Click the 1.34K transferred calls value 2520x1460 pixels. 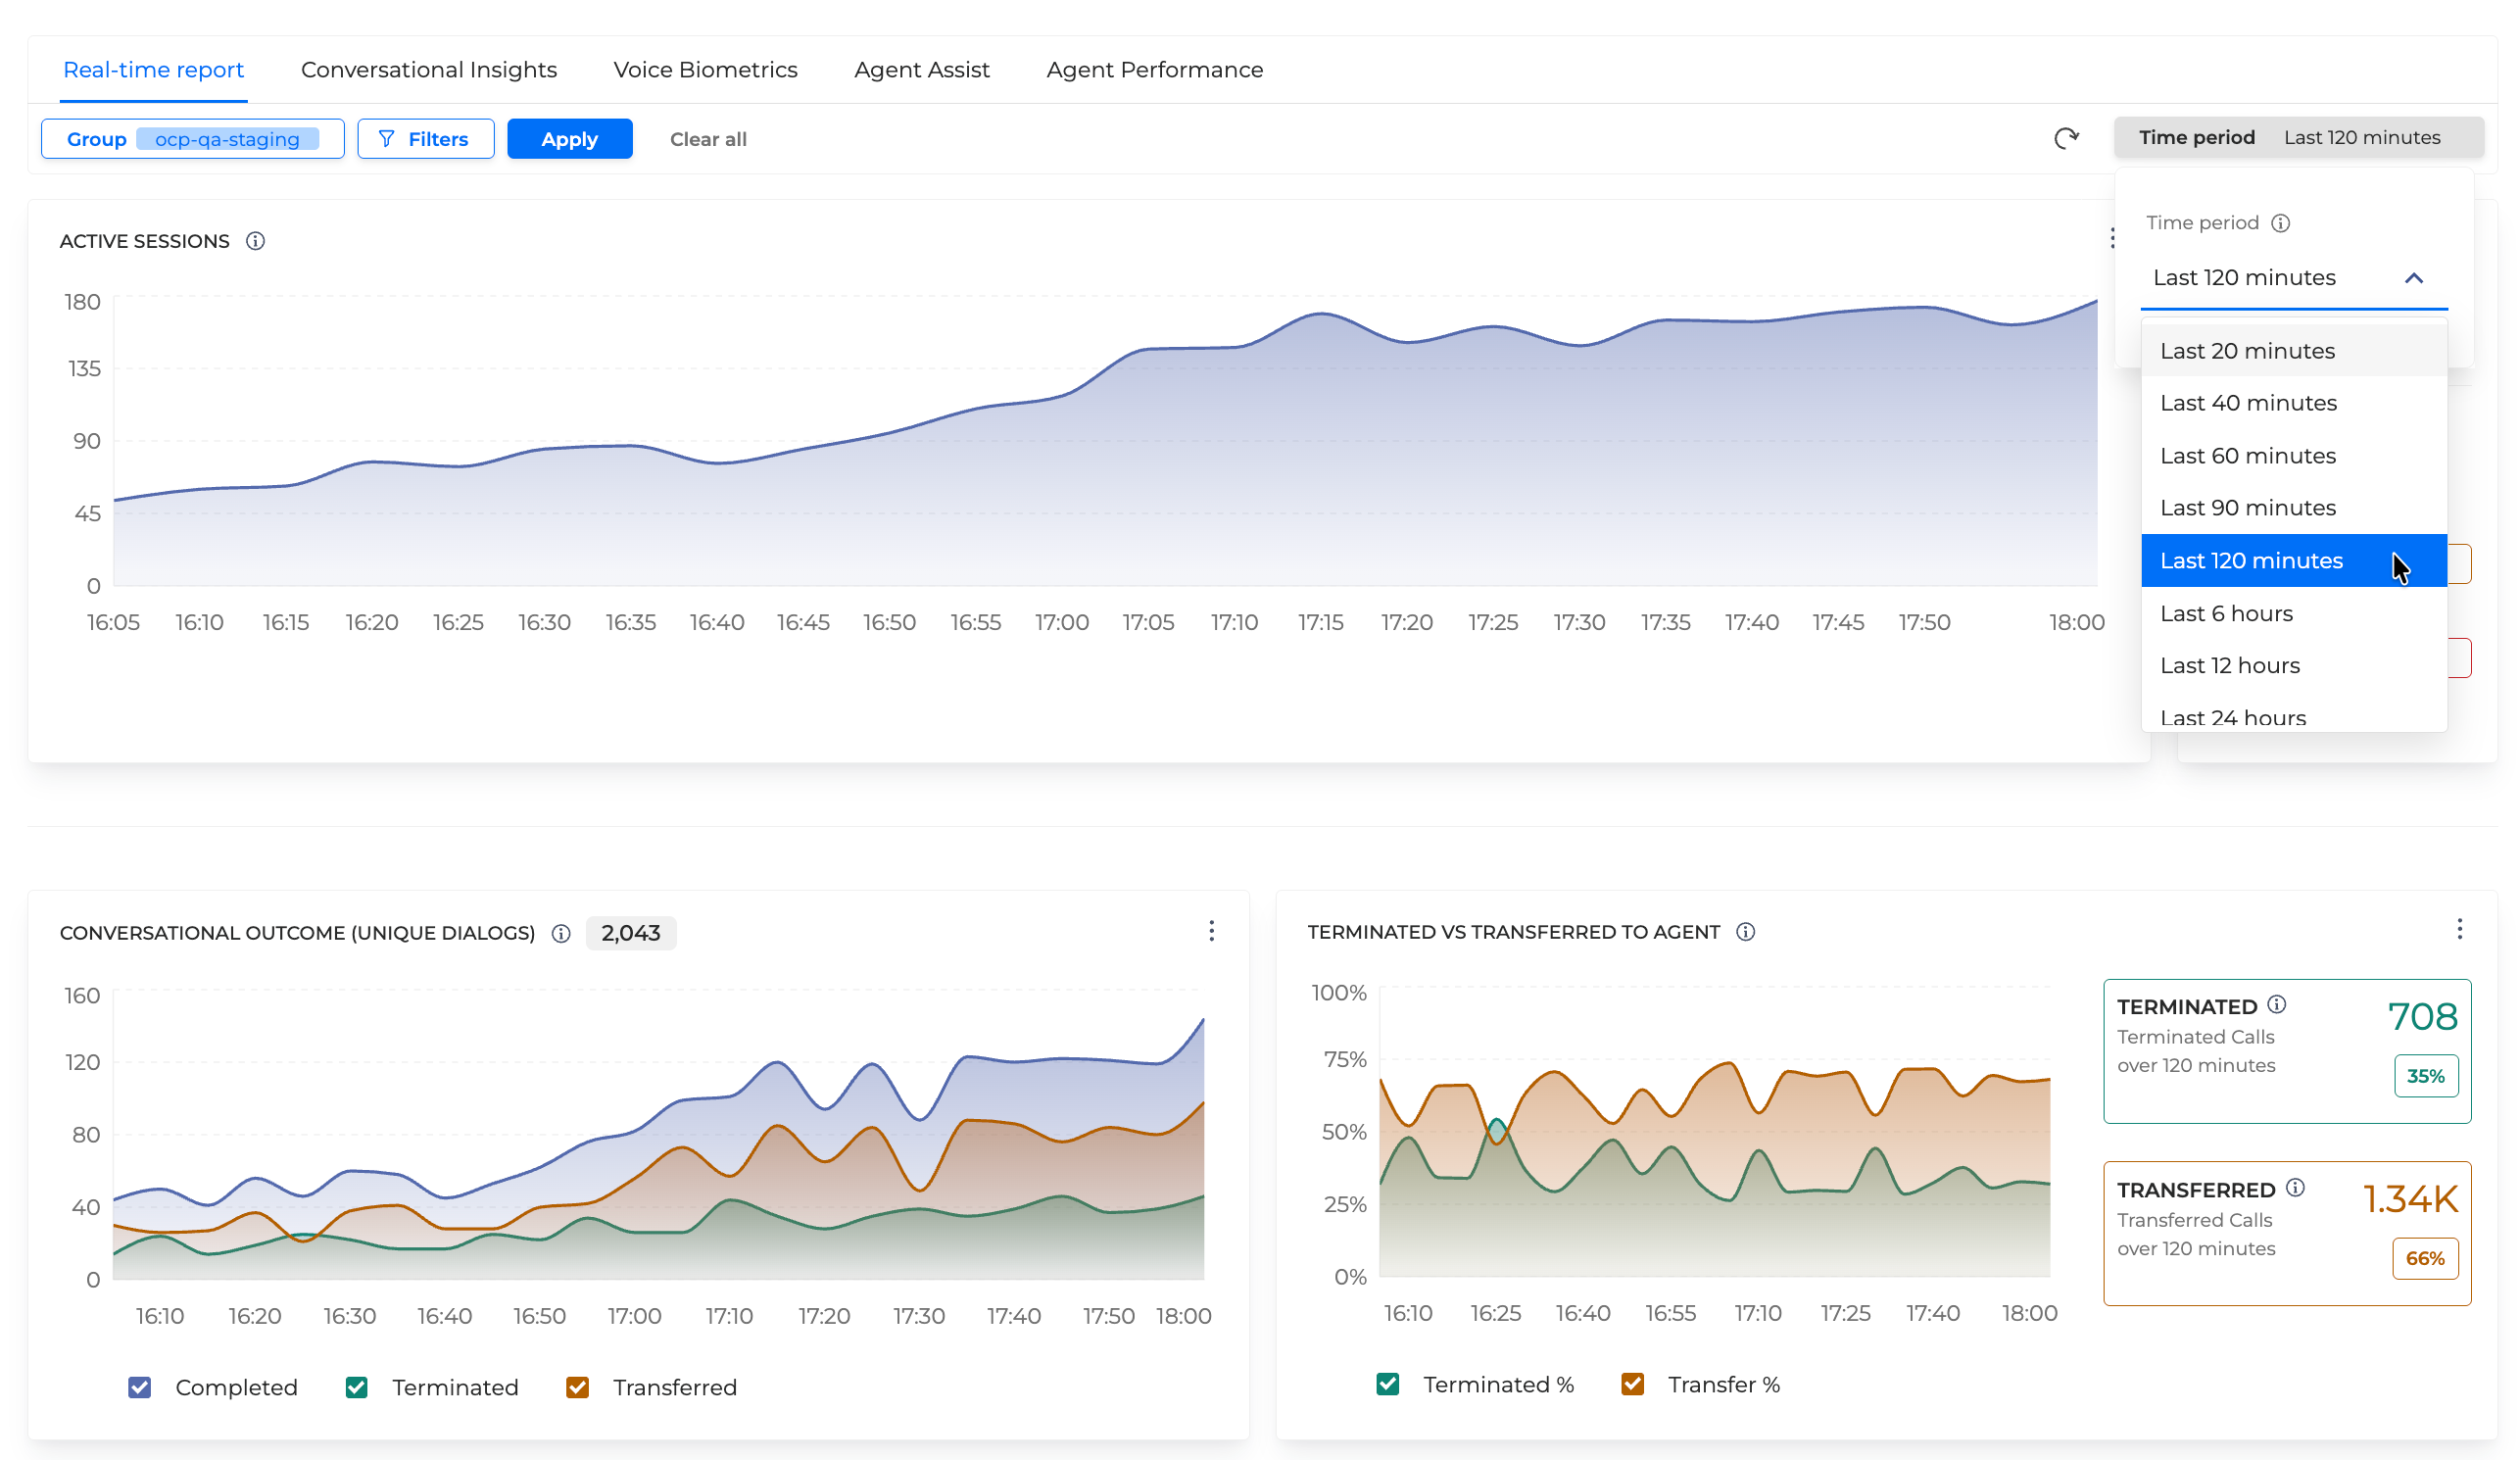point(2409,1199)
